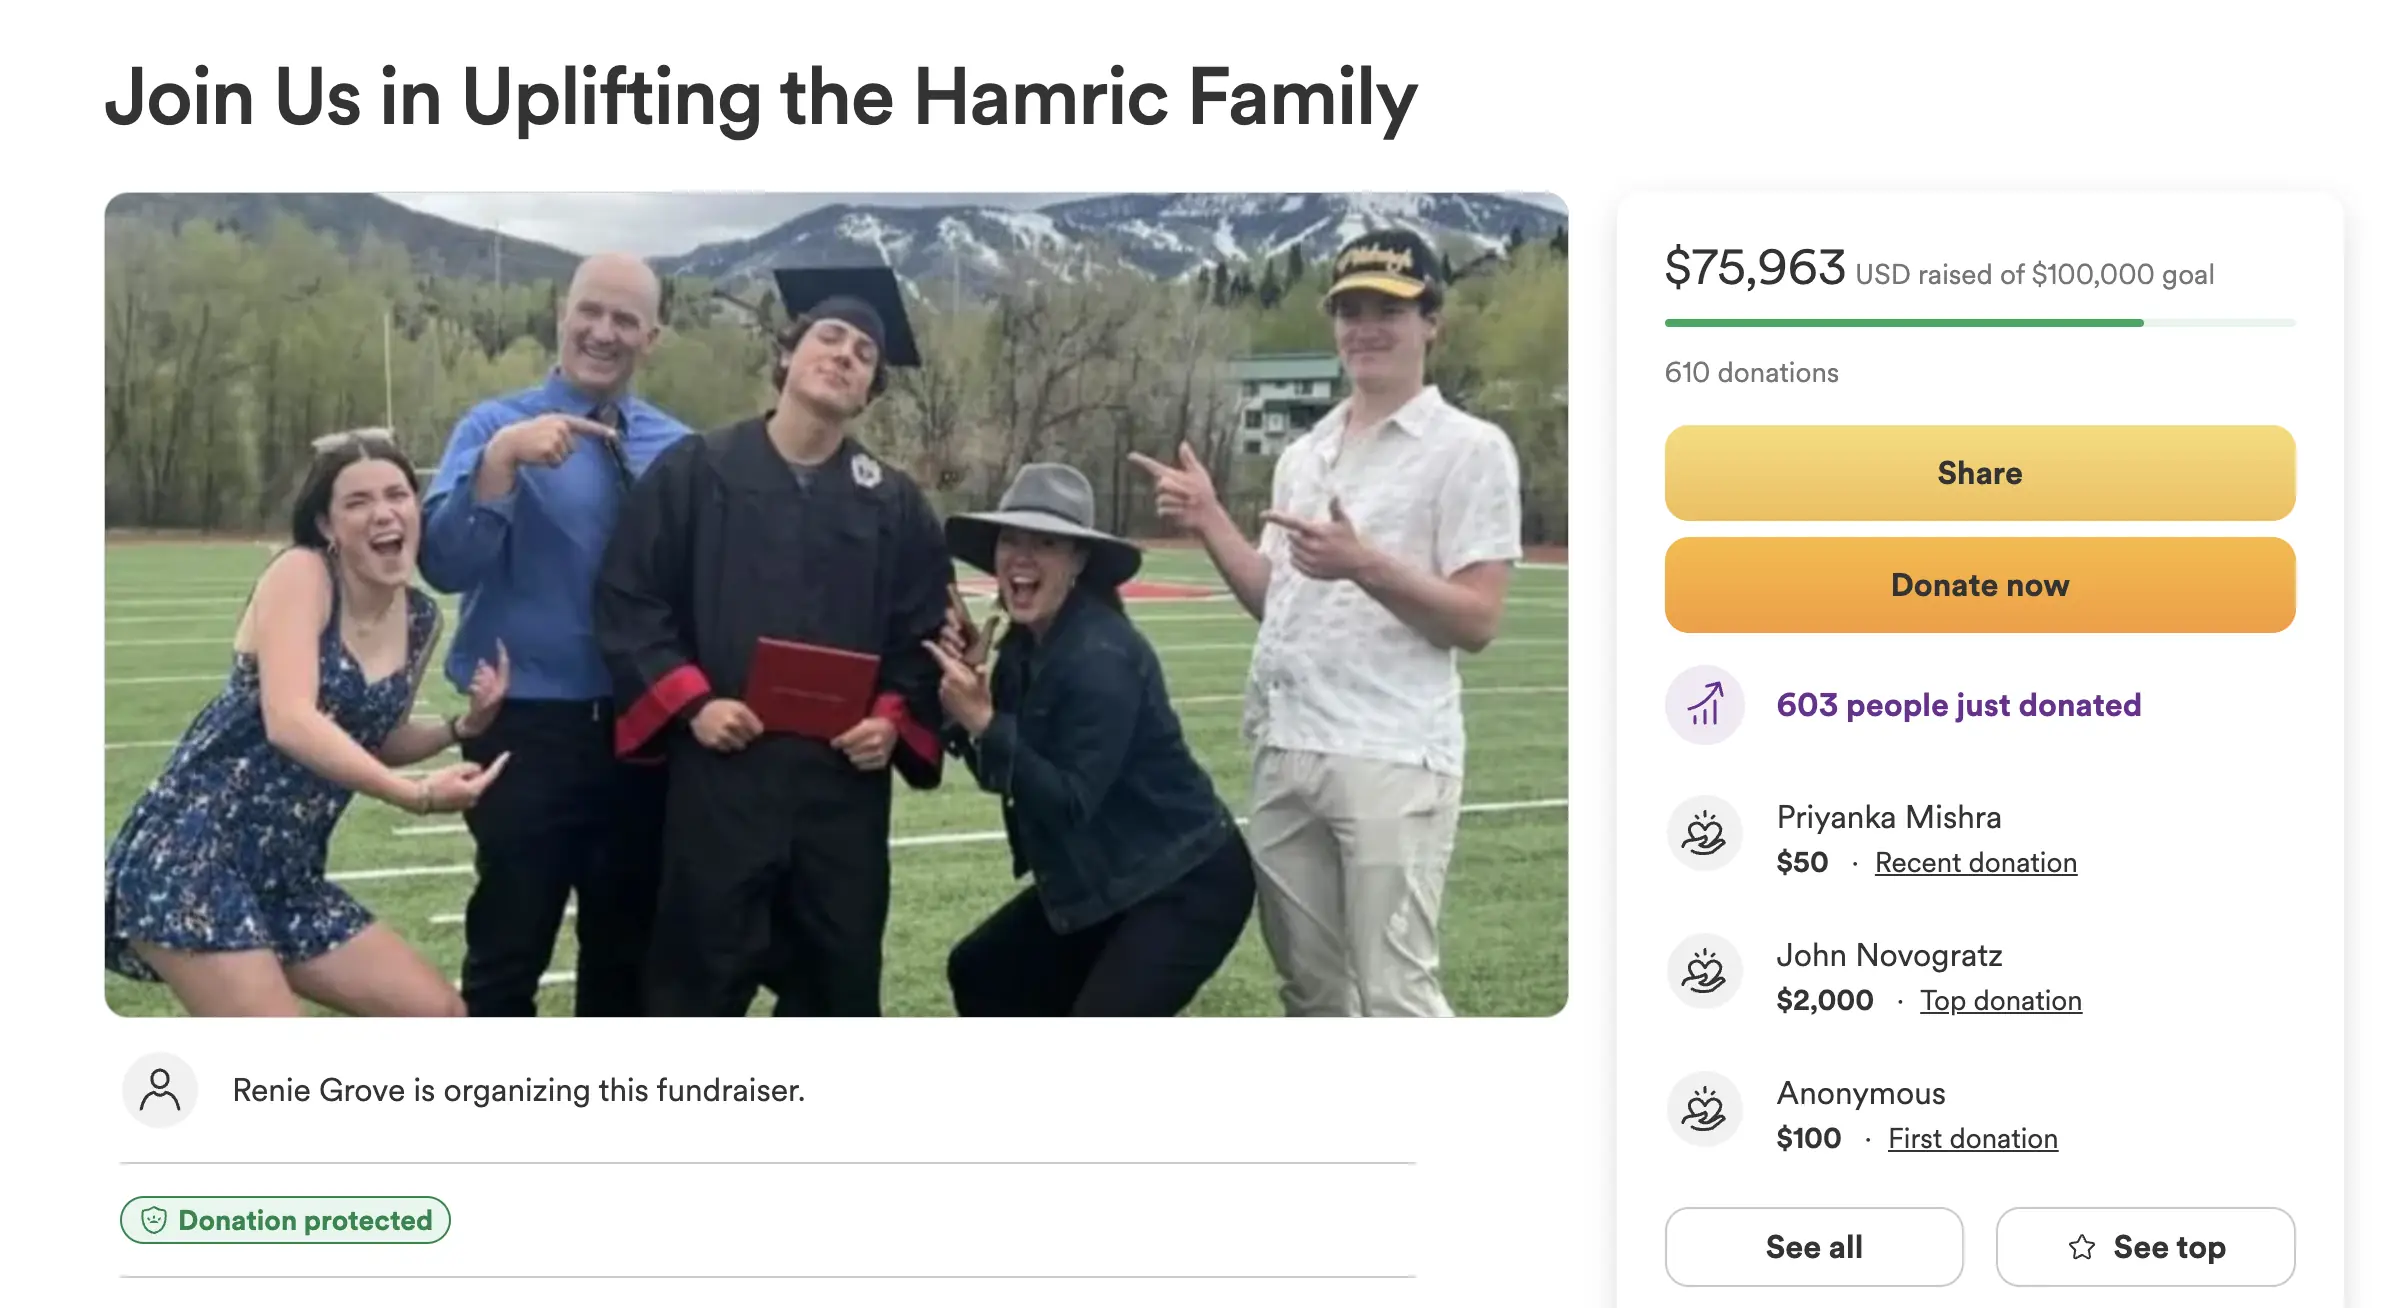Click the star icon in See top button

(2082, 1247)
